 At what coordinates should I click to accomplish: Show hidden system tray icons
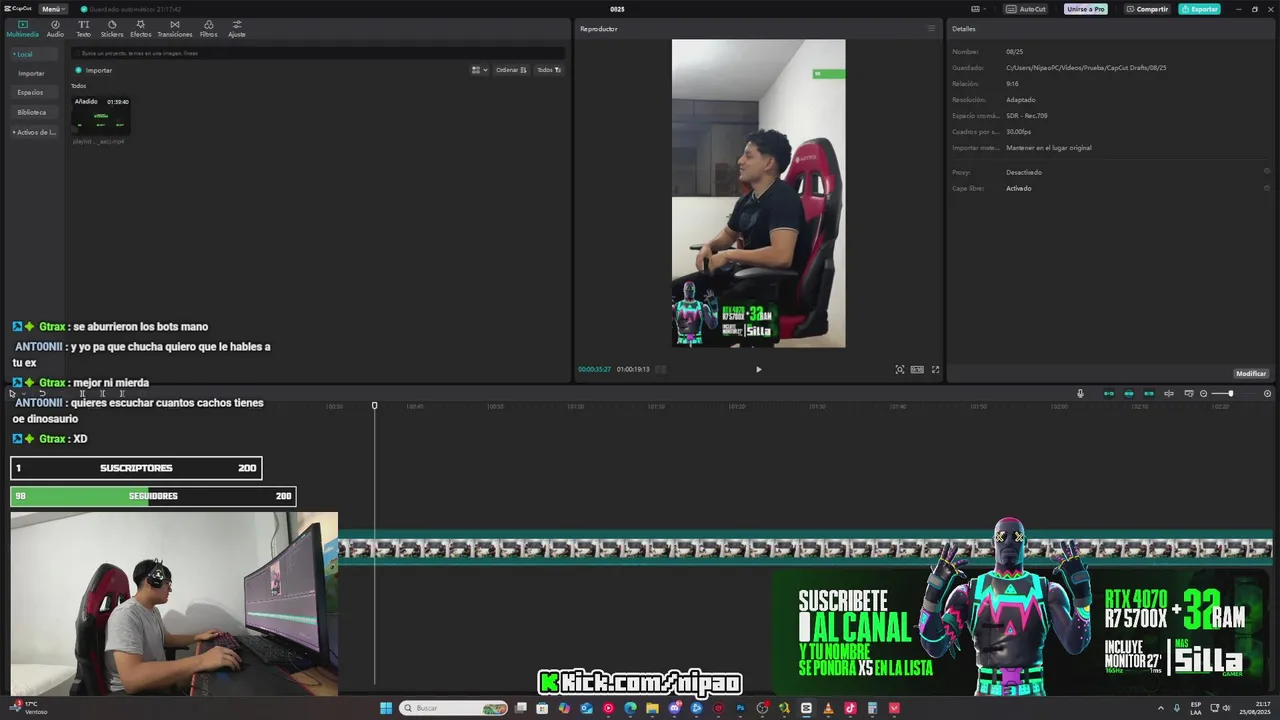click(x=1160, y=708)
